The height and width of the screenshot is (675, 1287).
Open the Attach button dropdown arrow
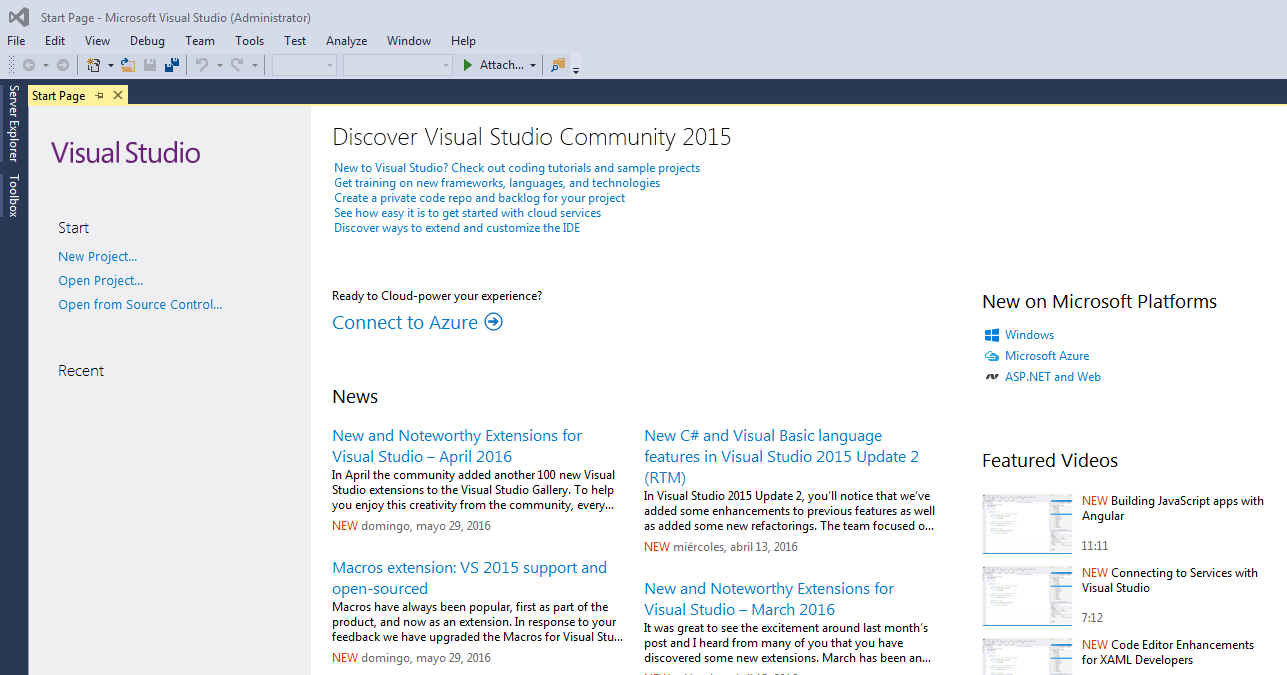click(533, 65)
